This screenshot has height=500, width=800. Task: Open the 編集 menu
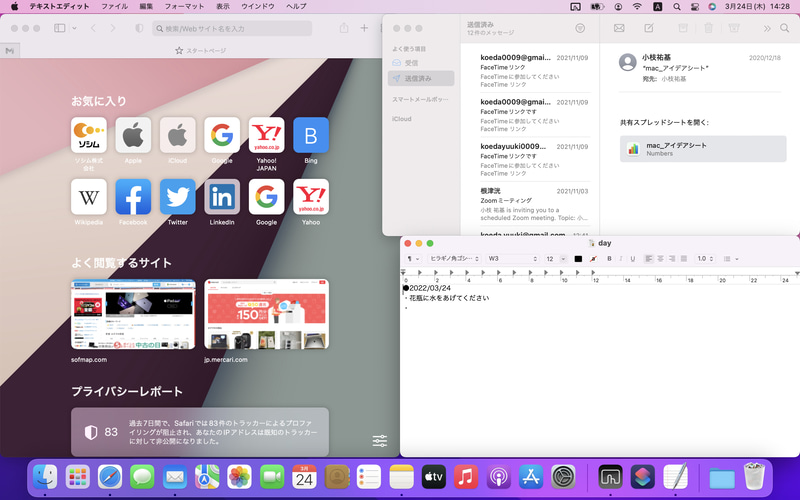click(146, 7)
